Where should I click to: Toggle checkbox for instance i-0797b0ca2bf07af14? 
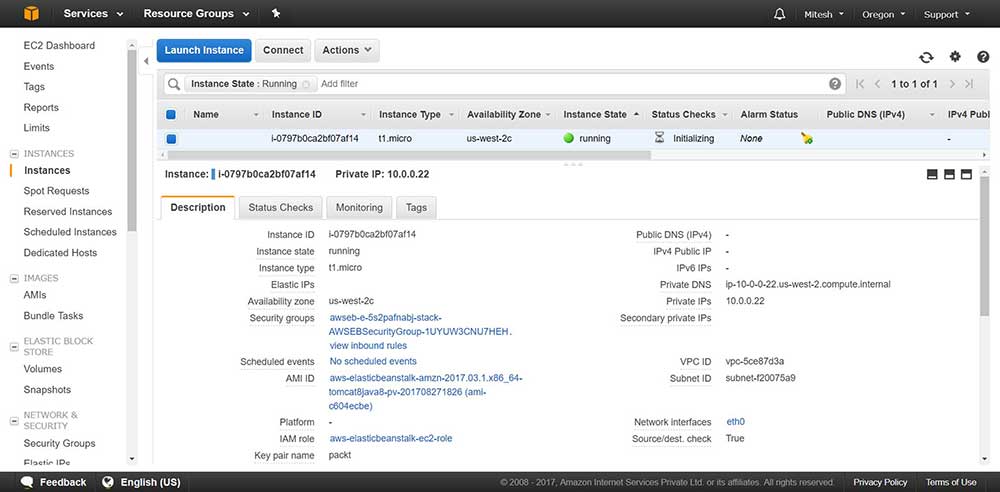coord(171,139)
